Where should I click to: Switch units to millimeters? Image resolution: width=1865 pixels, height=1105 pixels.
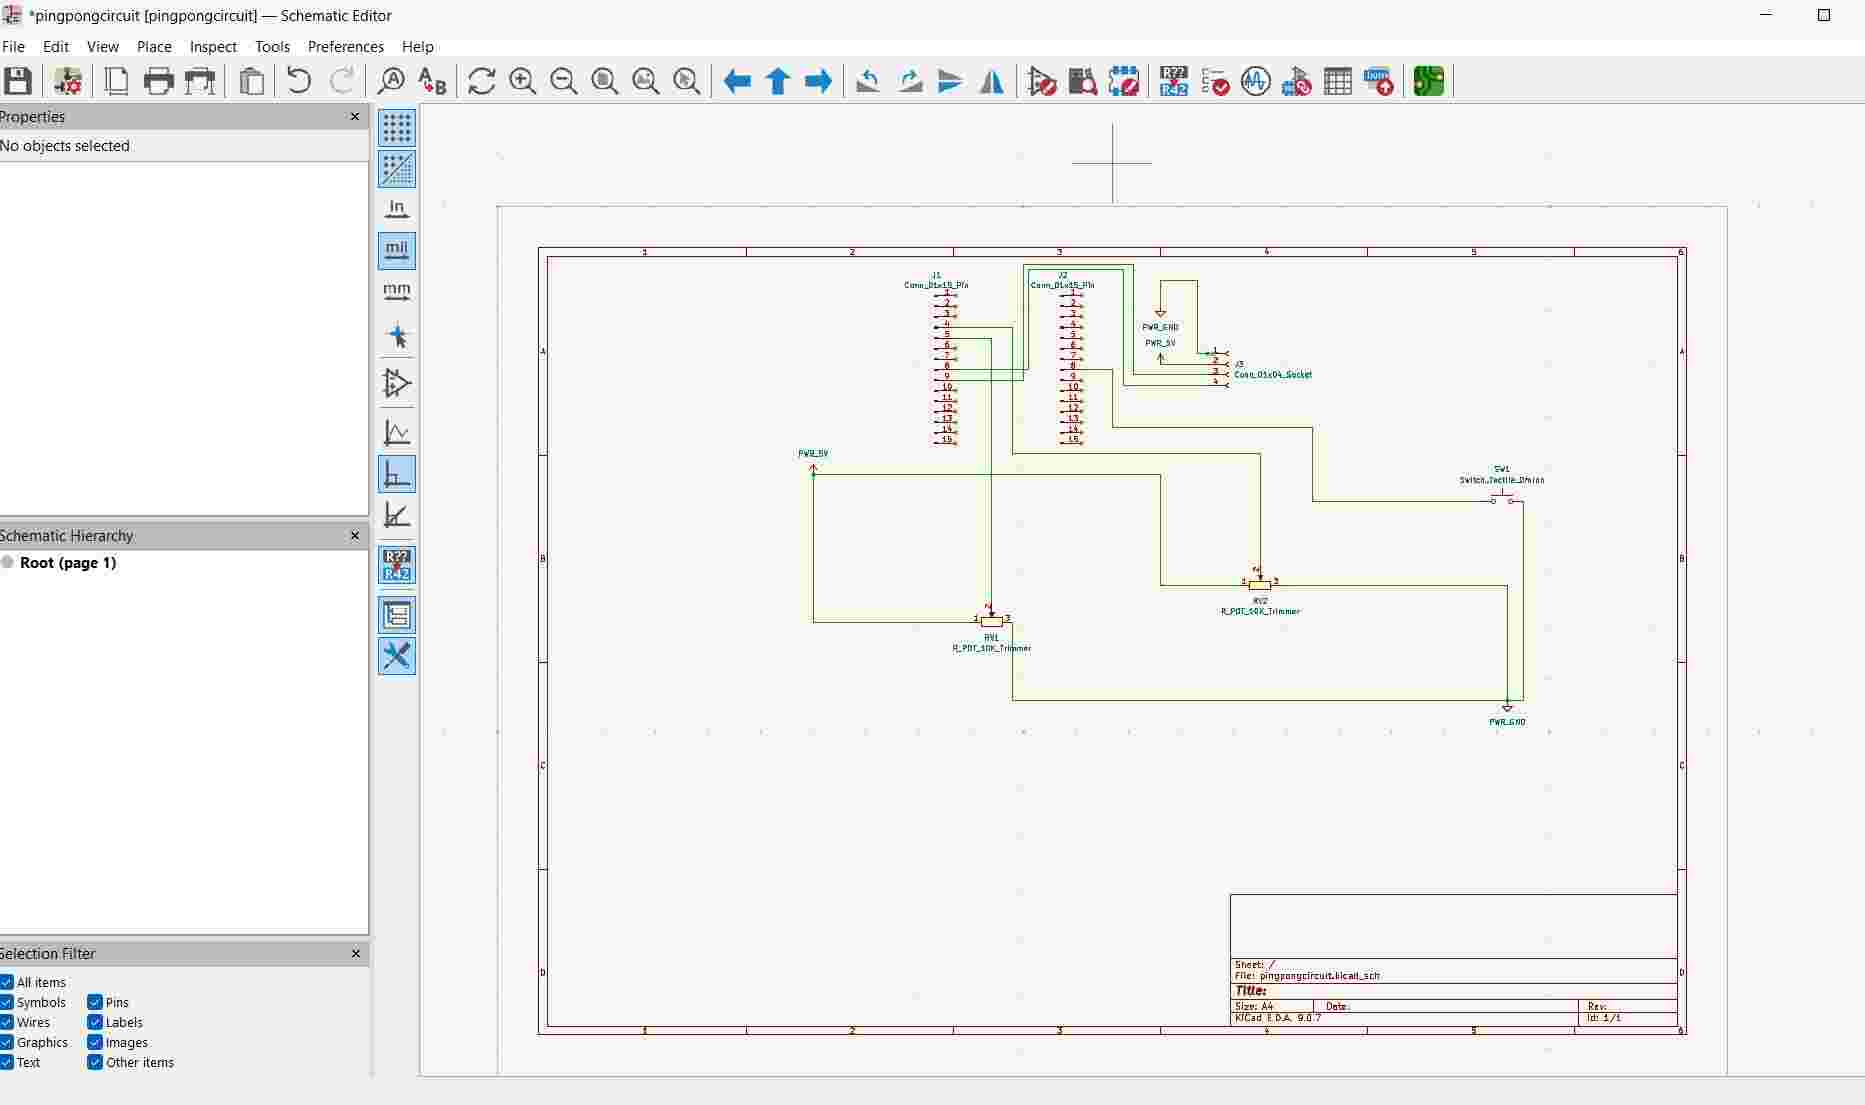(396, 291)
